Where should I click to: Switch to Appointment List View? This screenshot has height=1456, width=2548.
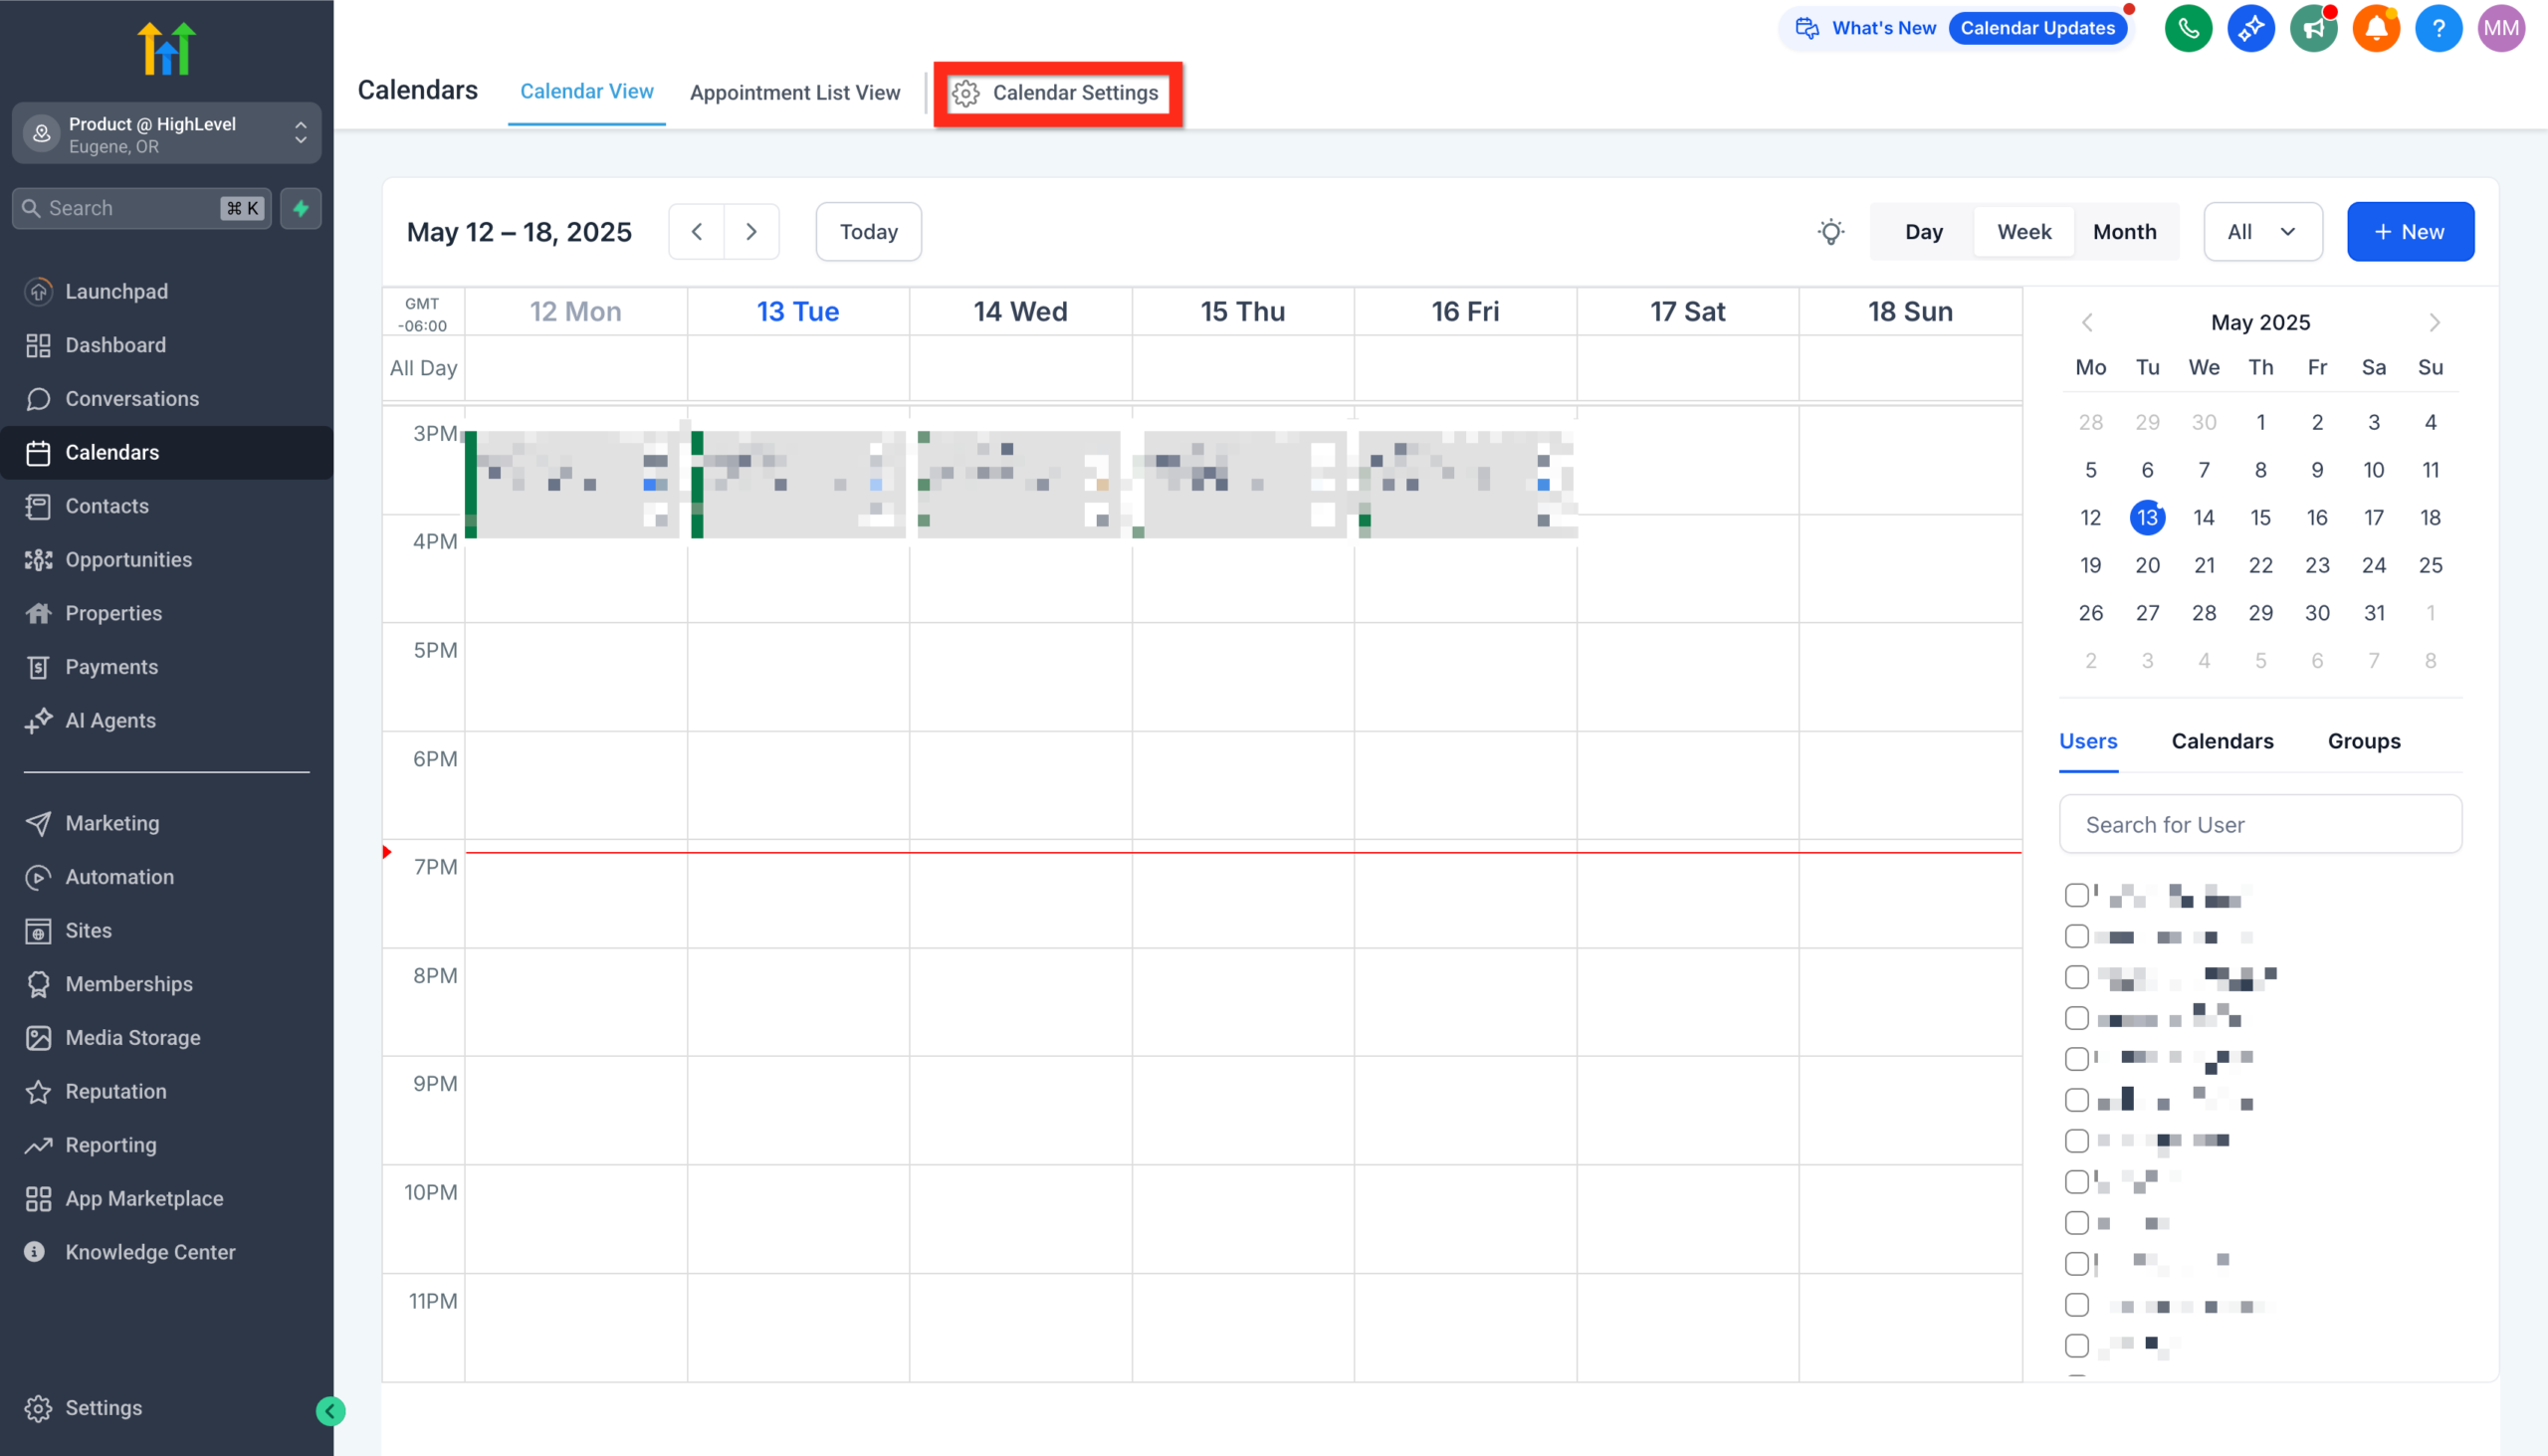[x=795, y=92]
